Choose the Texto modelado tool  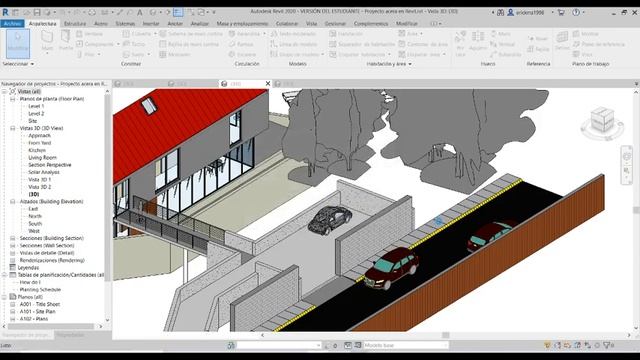point(293,34)
